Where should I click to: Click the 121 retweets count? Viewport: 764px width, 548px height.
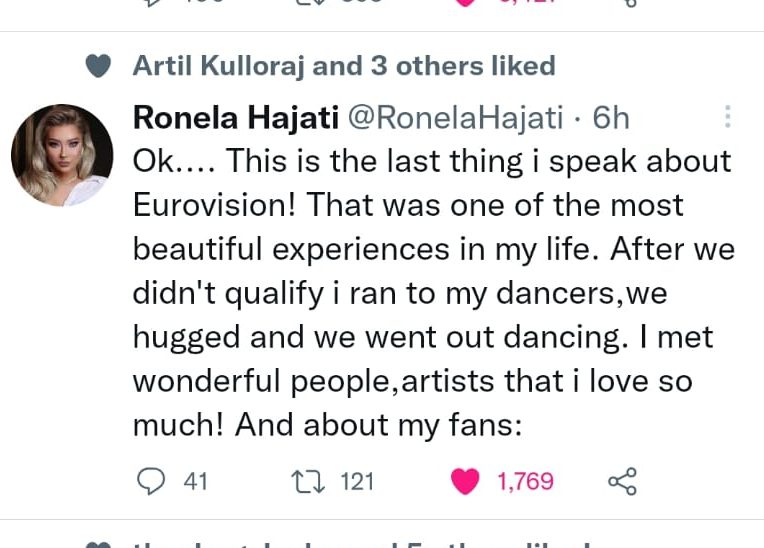[357, 482]
